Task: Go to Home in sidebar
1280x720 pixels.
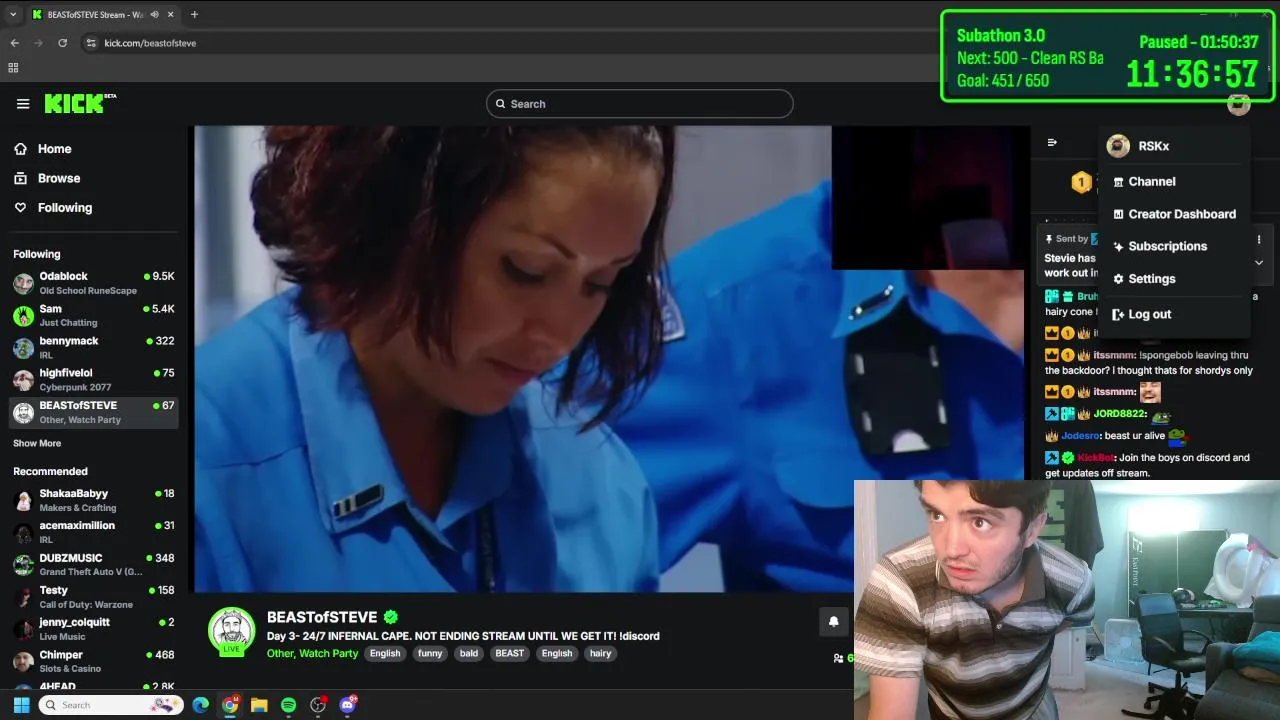Action: (55, 149)
